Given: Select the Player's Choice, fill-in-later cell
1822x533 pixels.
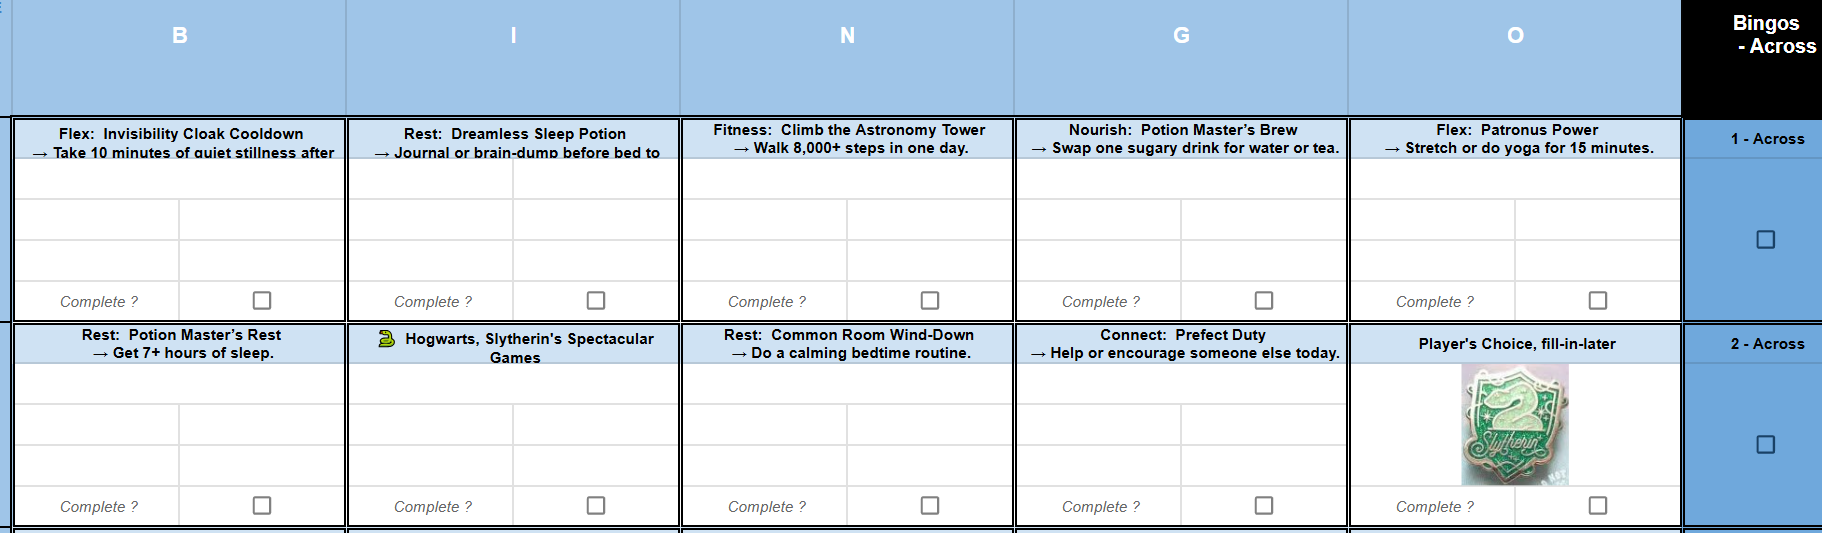Looking at the screenshot, I should click(x=1516, y=344).
